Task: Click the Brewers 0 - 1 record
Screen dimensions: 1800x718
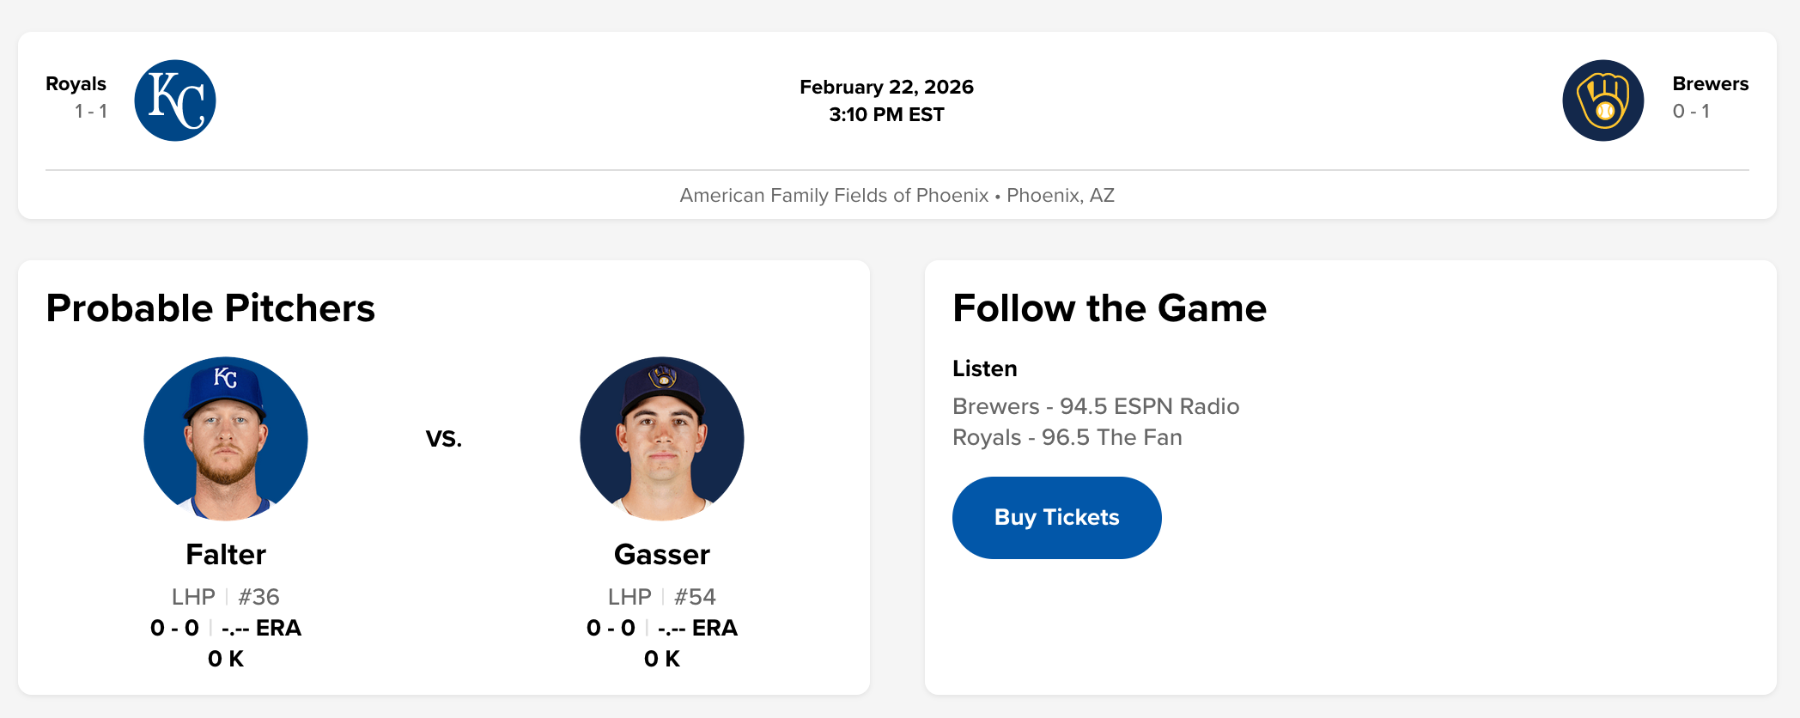Action: click(x=1691, y=111)
